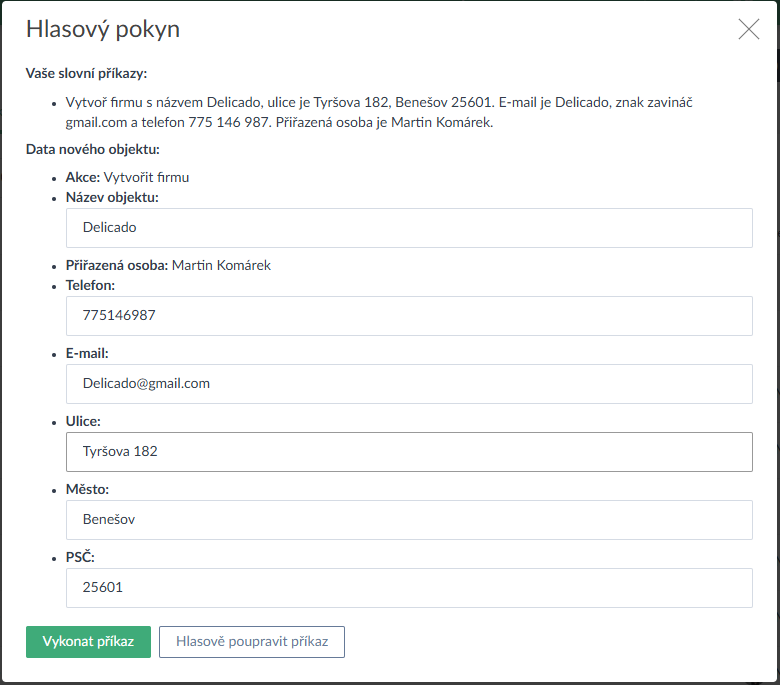
Task: Click the E-mail label
Action: [x=87, y=353]
